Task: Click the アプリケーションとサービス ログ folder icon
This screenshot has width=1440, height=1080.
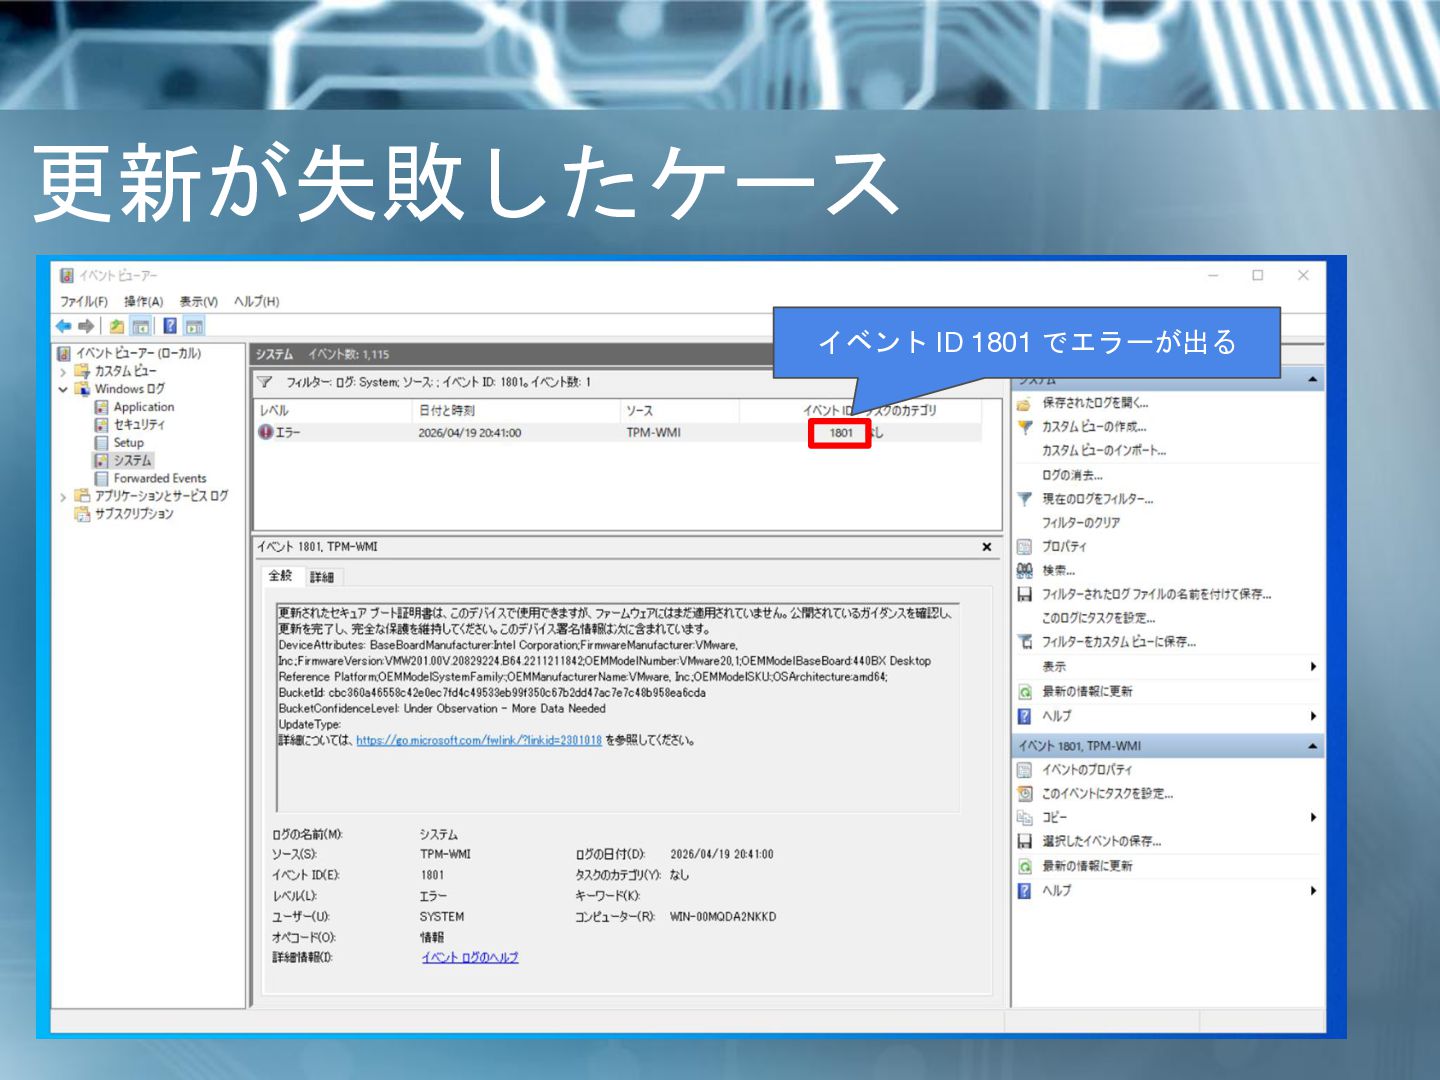Action: pyautogui.click(x=82, y=496)
